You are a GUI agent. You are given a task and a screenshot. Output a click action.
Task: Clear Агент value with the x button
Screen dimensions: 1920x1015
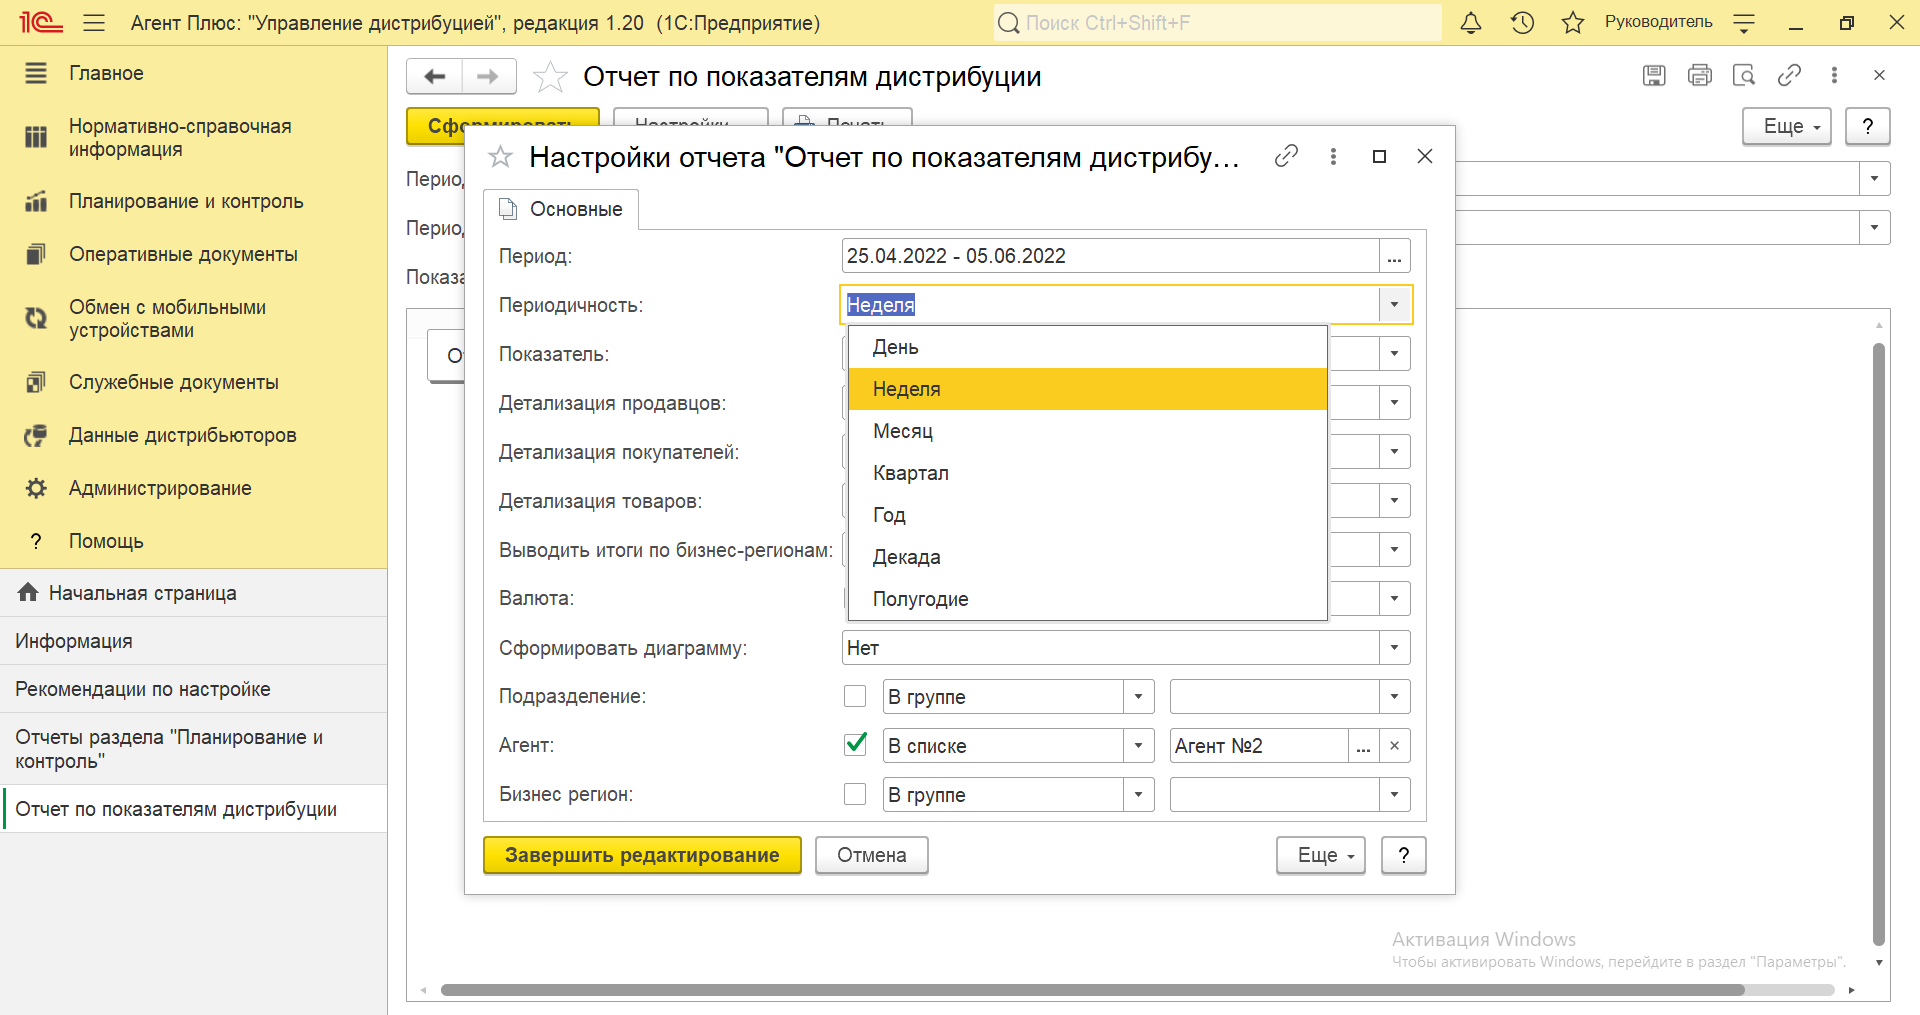pos(1394,746)
